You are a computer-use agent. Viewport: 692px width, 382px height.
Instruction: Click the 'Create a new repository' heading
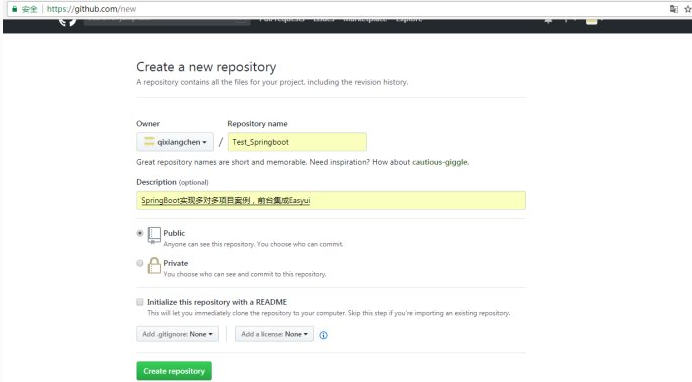click(x=206, y=67)
